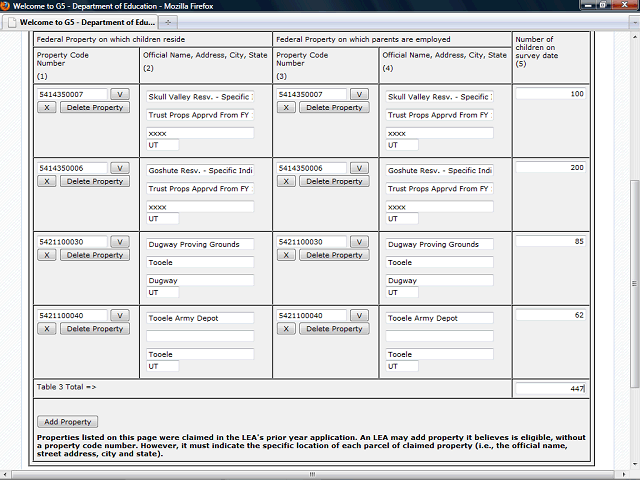640x480 pixels.
Task: Delete Property for employed Tooele Army Depot
Action: (334, 329)
